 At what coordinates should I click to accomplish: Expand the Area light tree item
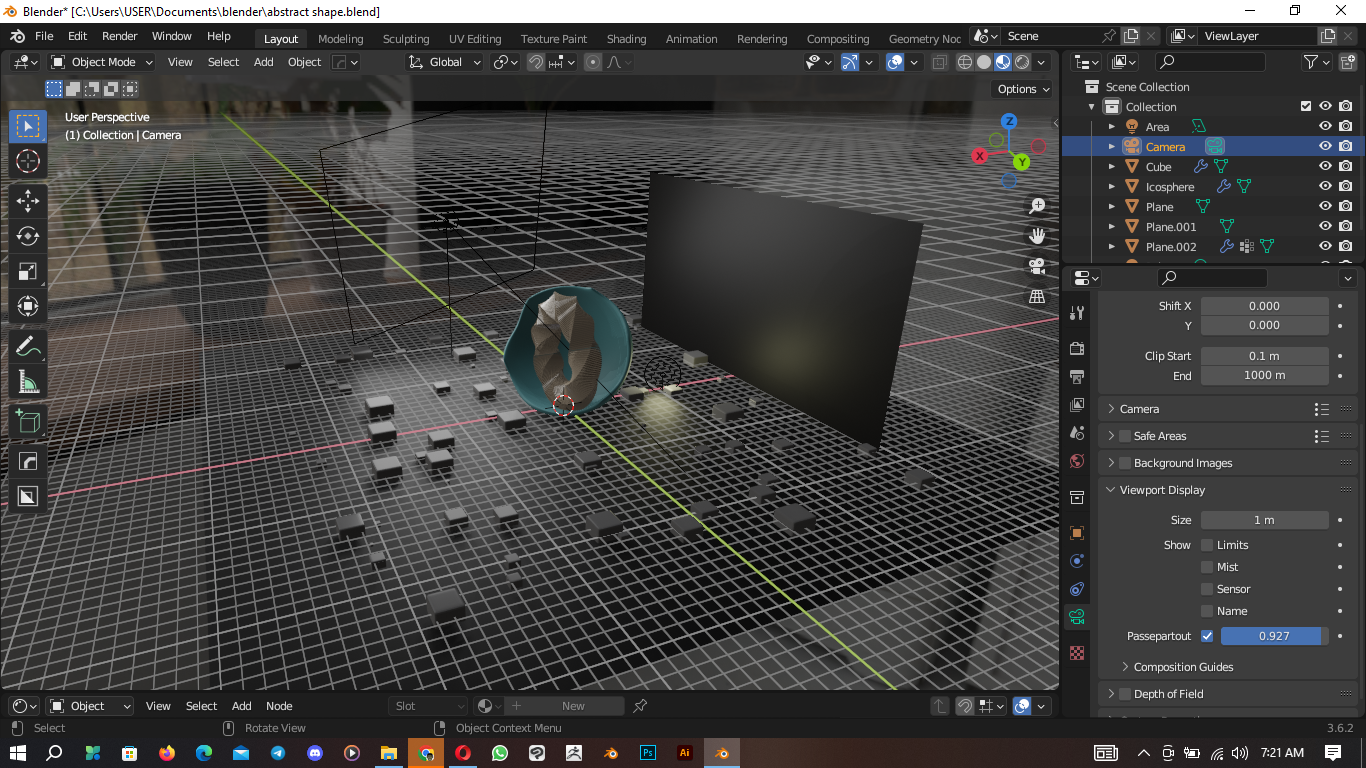coord(1111,127)
